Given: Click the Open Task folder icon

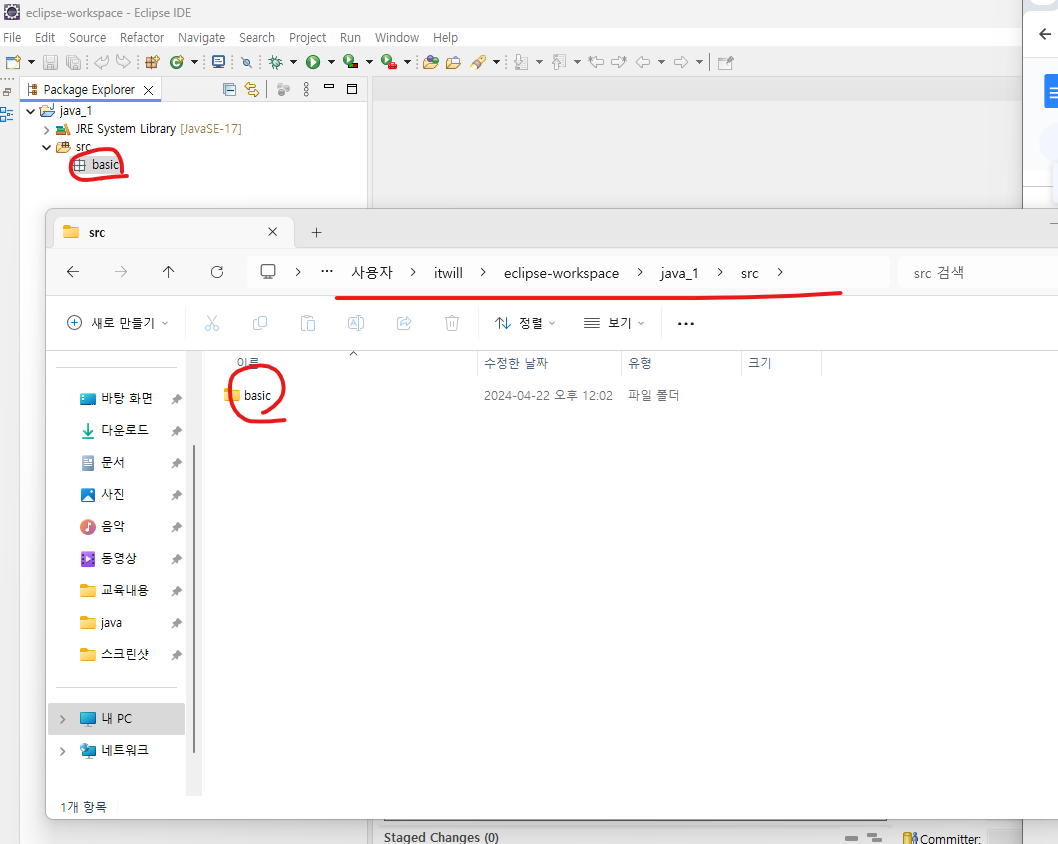Looking at the screenshot, I should [x=453, y=63].
